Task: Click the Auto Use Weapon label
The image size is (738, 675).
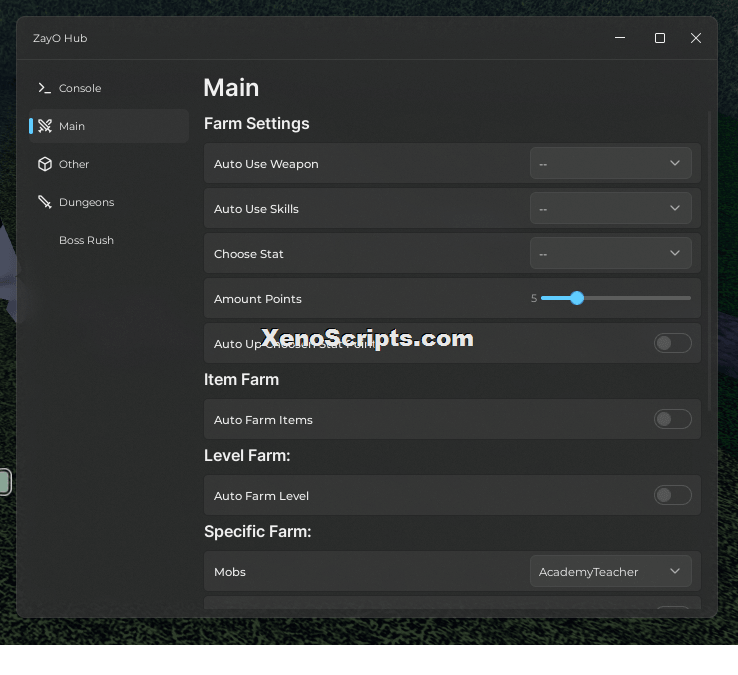Action: [266, 164]
